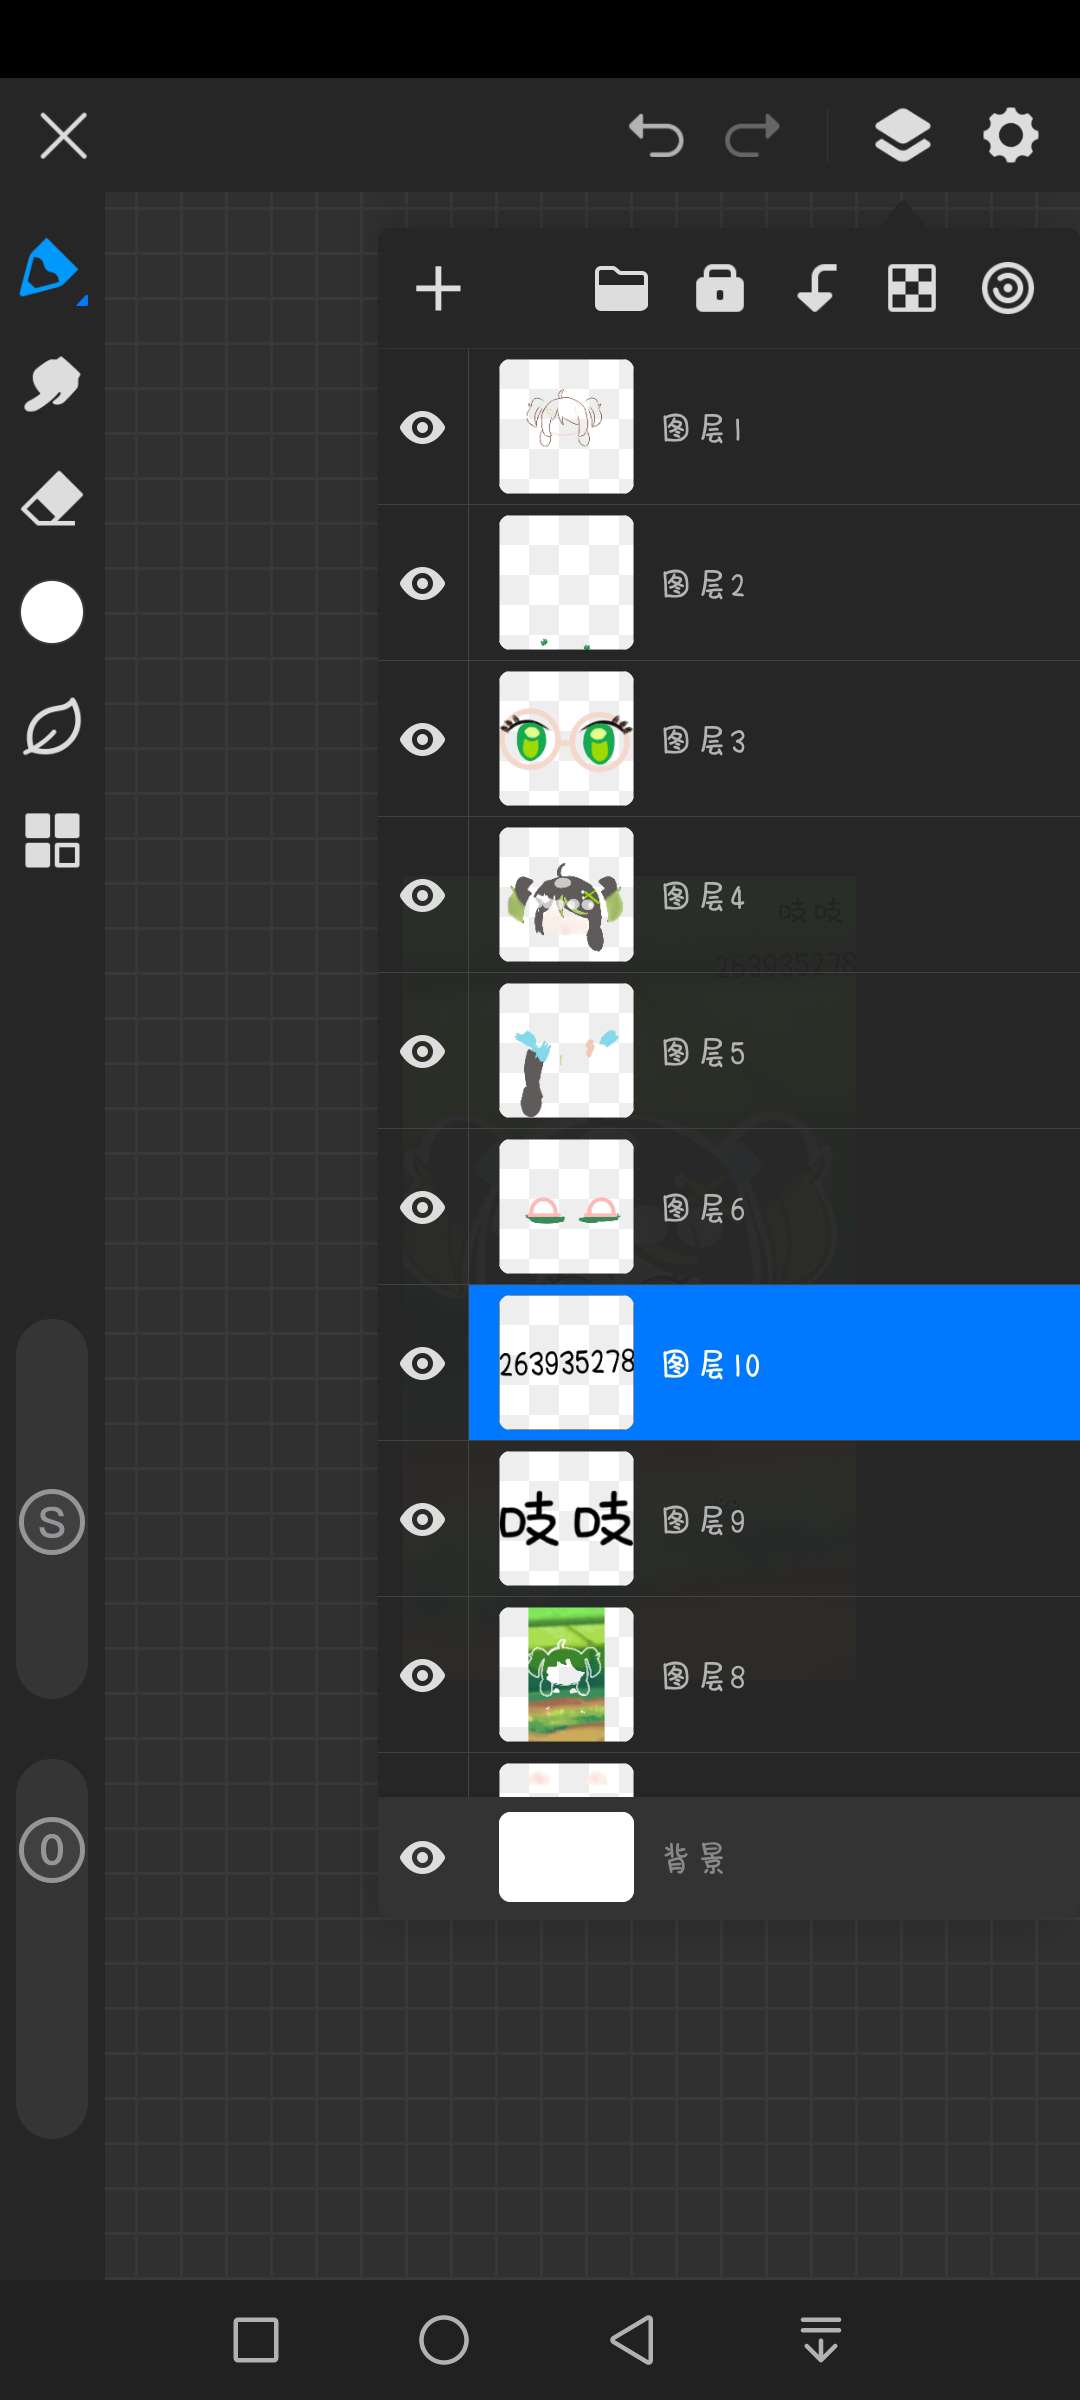The image size is (1080, 2400).
Task: Toggle alpha lock checkerboard icon
Action: coord(912,289)
